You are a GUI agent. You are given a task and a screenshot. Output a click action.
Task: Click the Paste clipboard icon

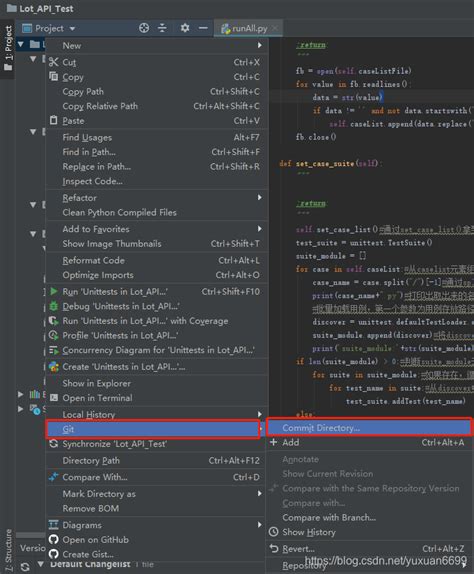53,120
